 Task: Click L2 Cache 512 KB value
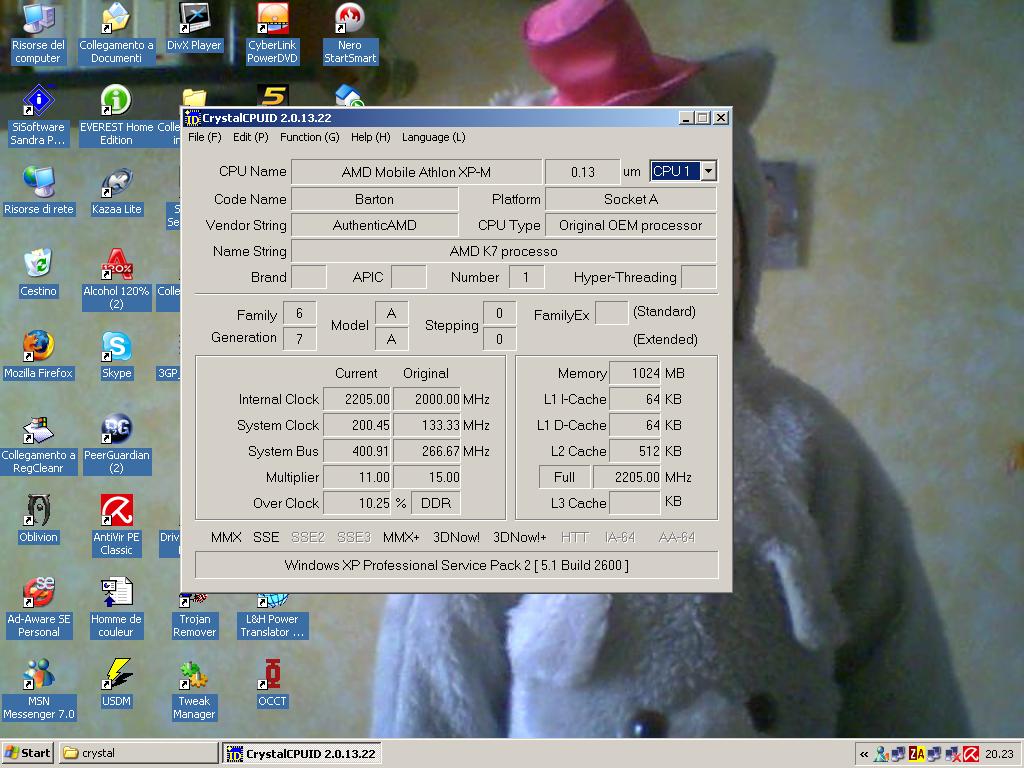pyautogui.click(x=635, y=451)
